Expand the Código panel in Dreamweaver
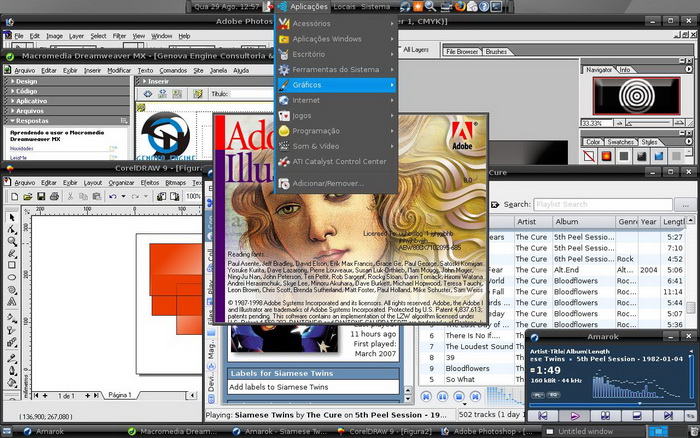Screen dimensions: 700x438 27,91
